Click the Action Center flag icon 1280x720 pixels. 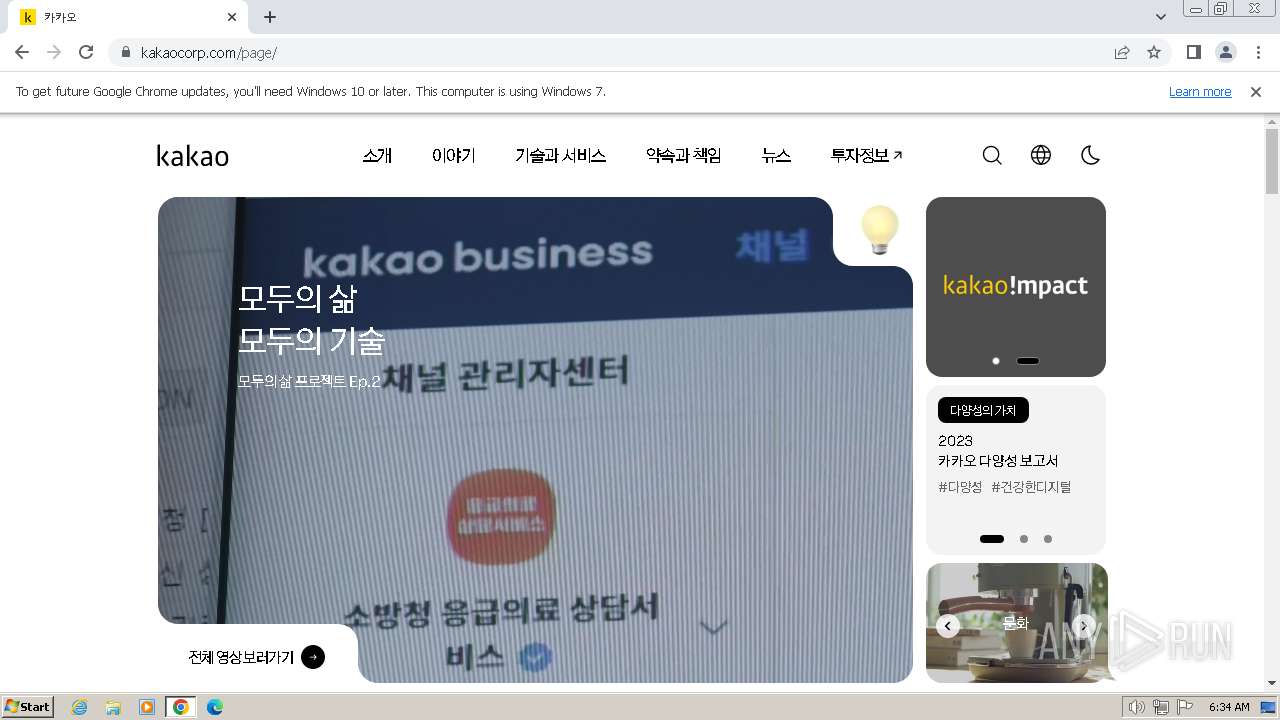(x=1185, y=707)
